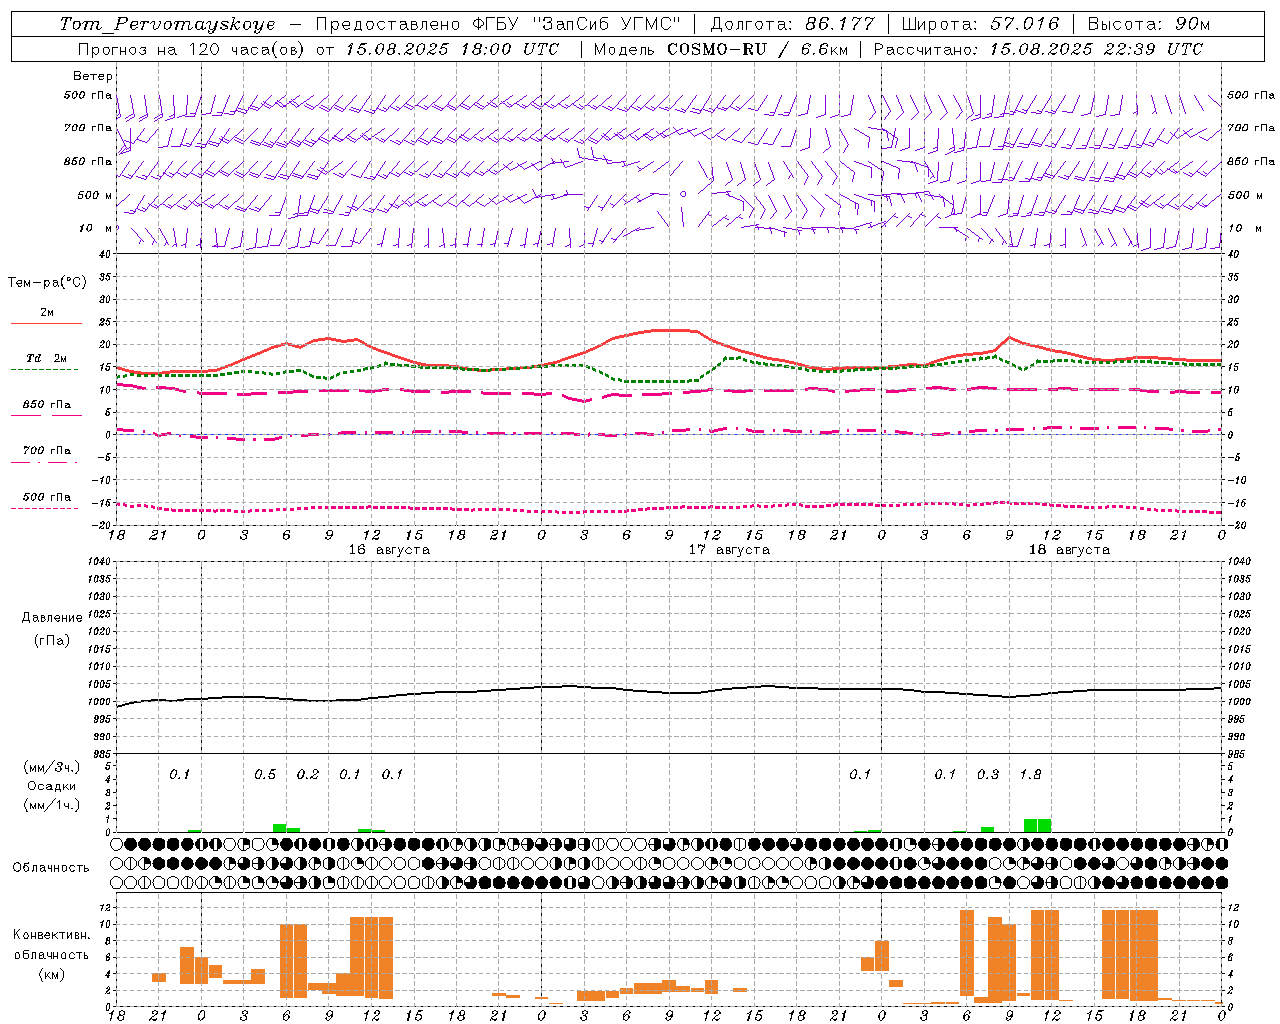This screenshot has width=1280, height=1024.
Task: Click the Долгота: 86.177 header field
Action: coord(792,24)
